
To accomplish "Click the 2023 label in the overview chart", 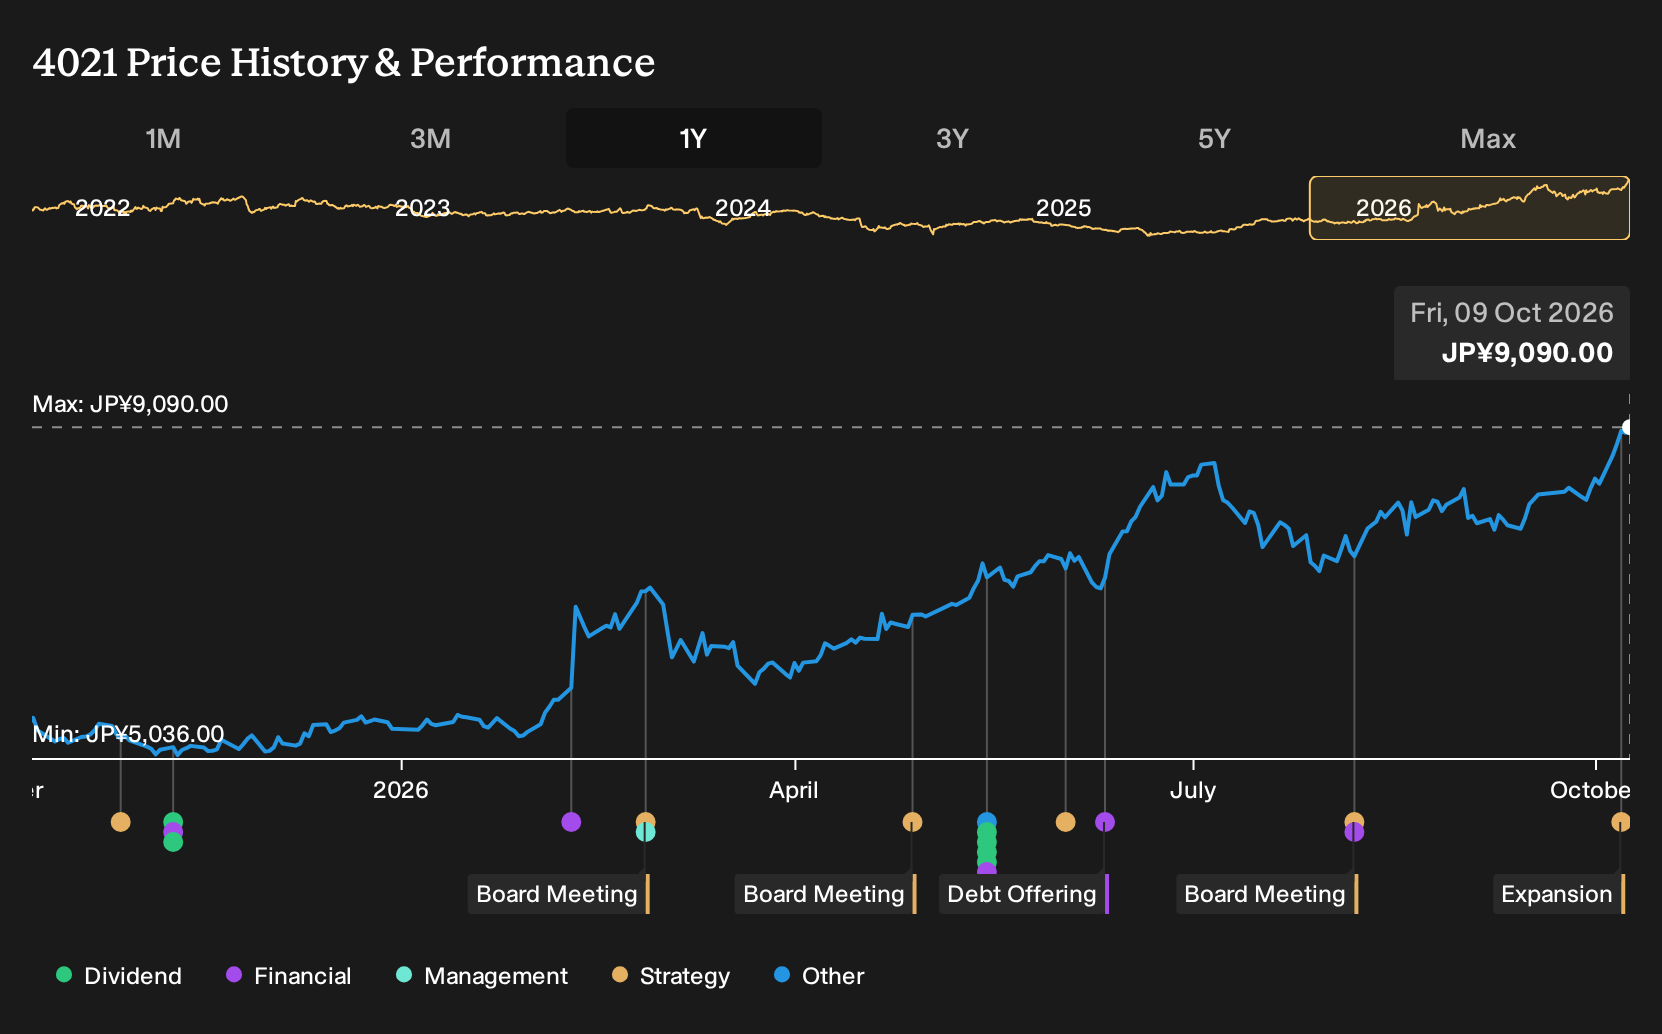I will pos(423,208).
